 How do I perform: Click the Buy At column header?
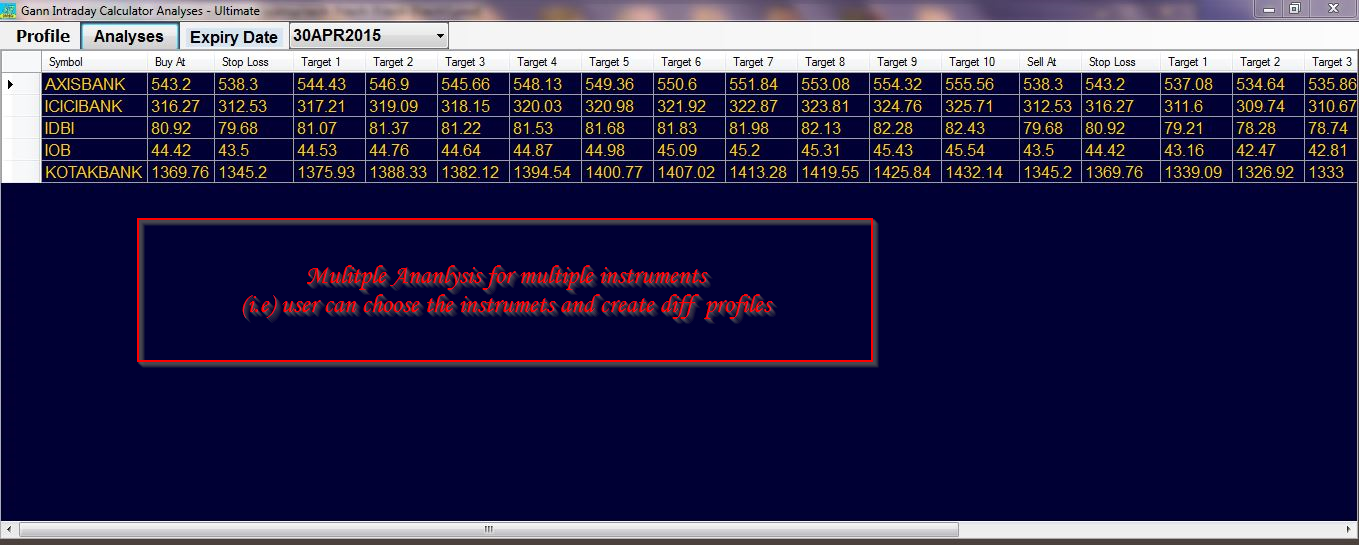click(181, 62)
